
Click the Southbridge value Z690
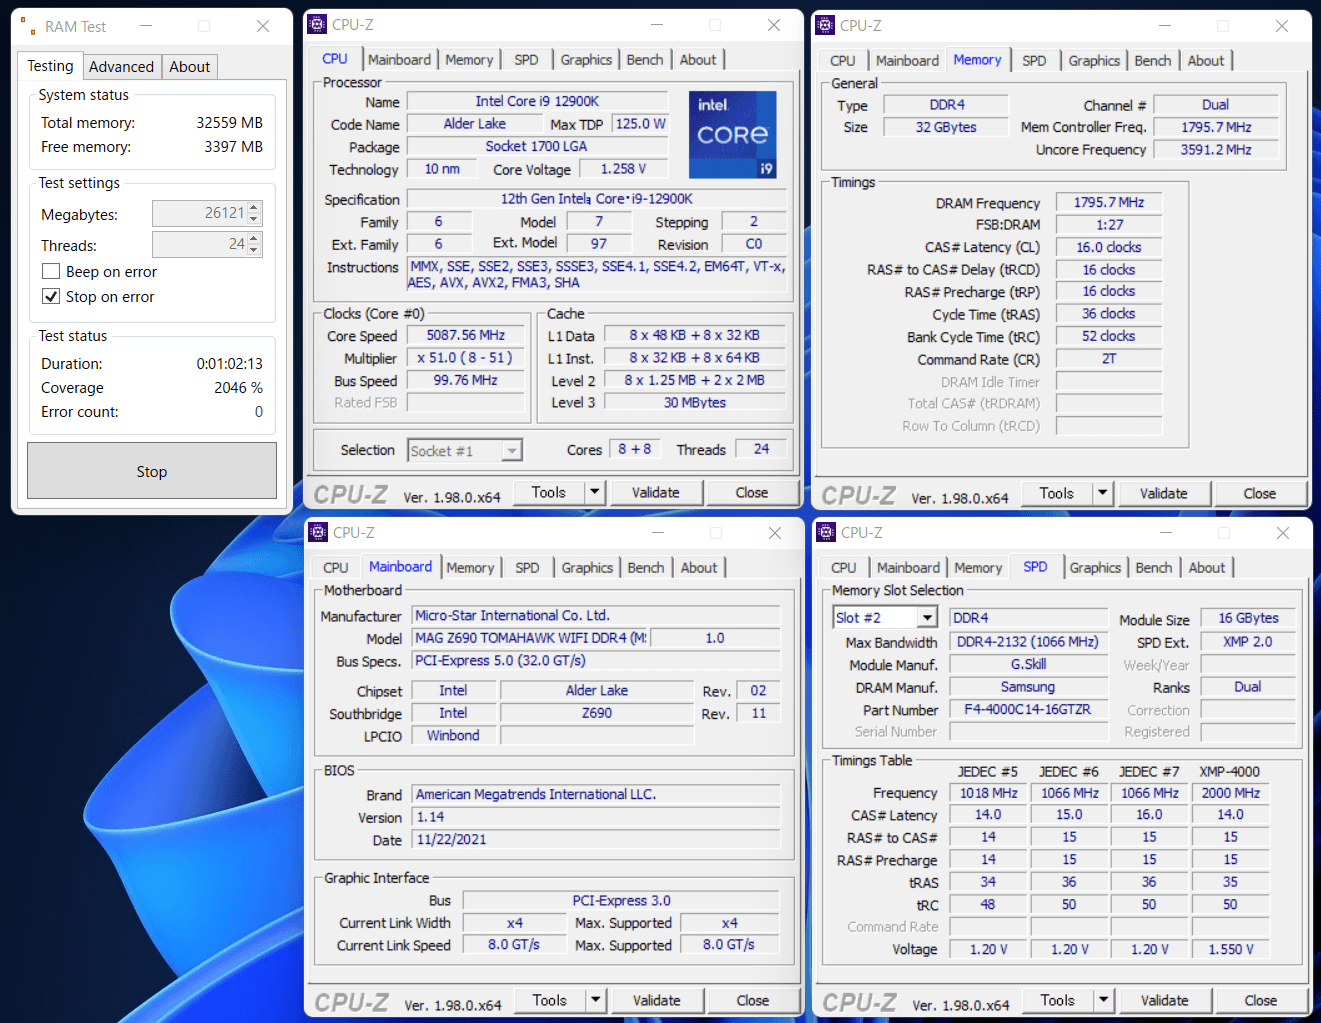coord(597,713)
